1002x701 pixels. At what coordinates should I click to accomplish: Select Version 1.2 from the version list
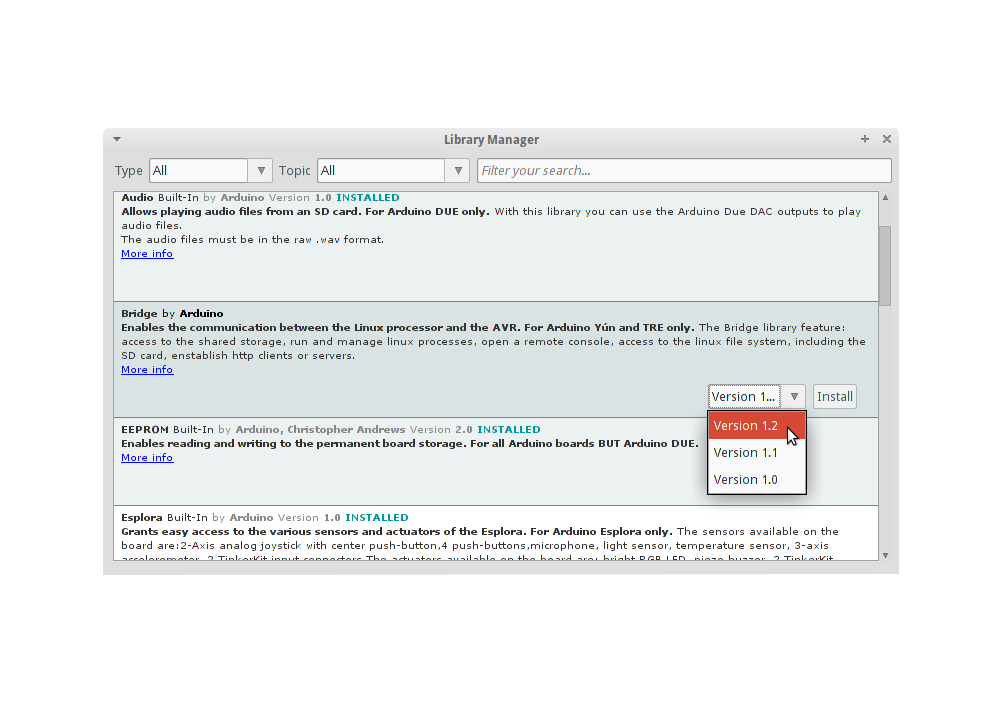click(746, 425)
